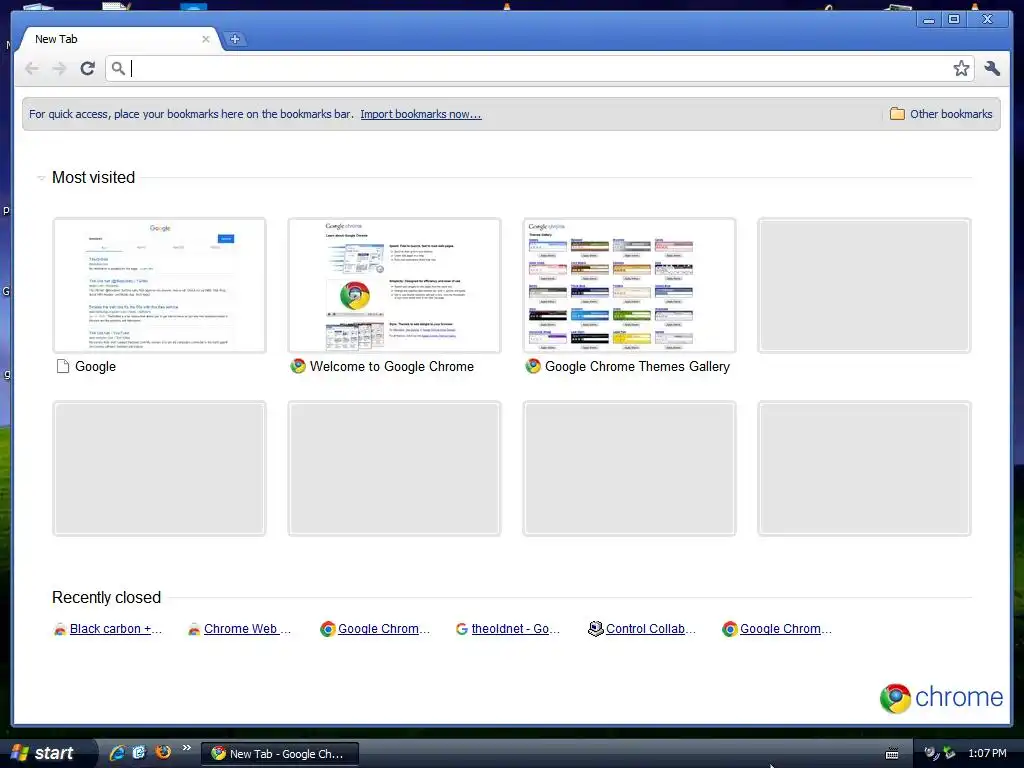Click the first tray icon beside the clock
The width and height of the screenshot is (1024, 768).
point(931,753)
